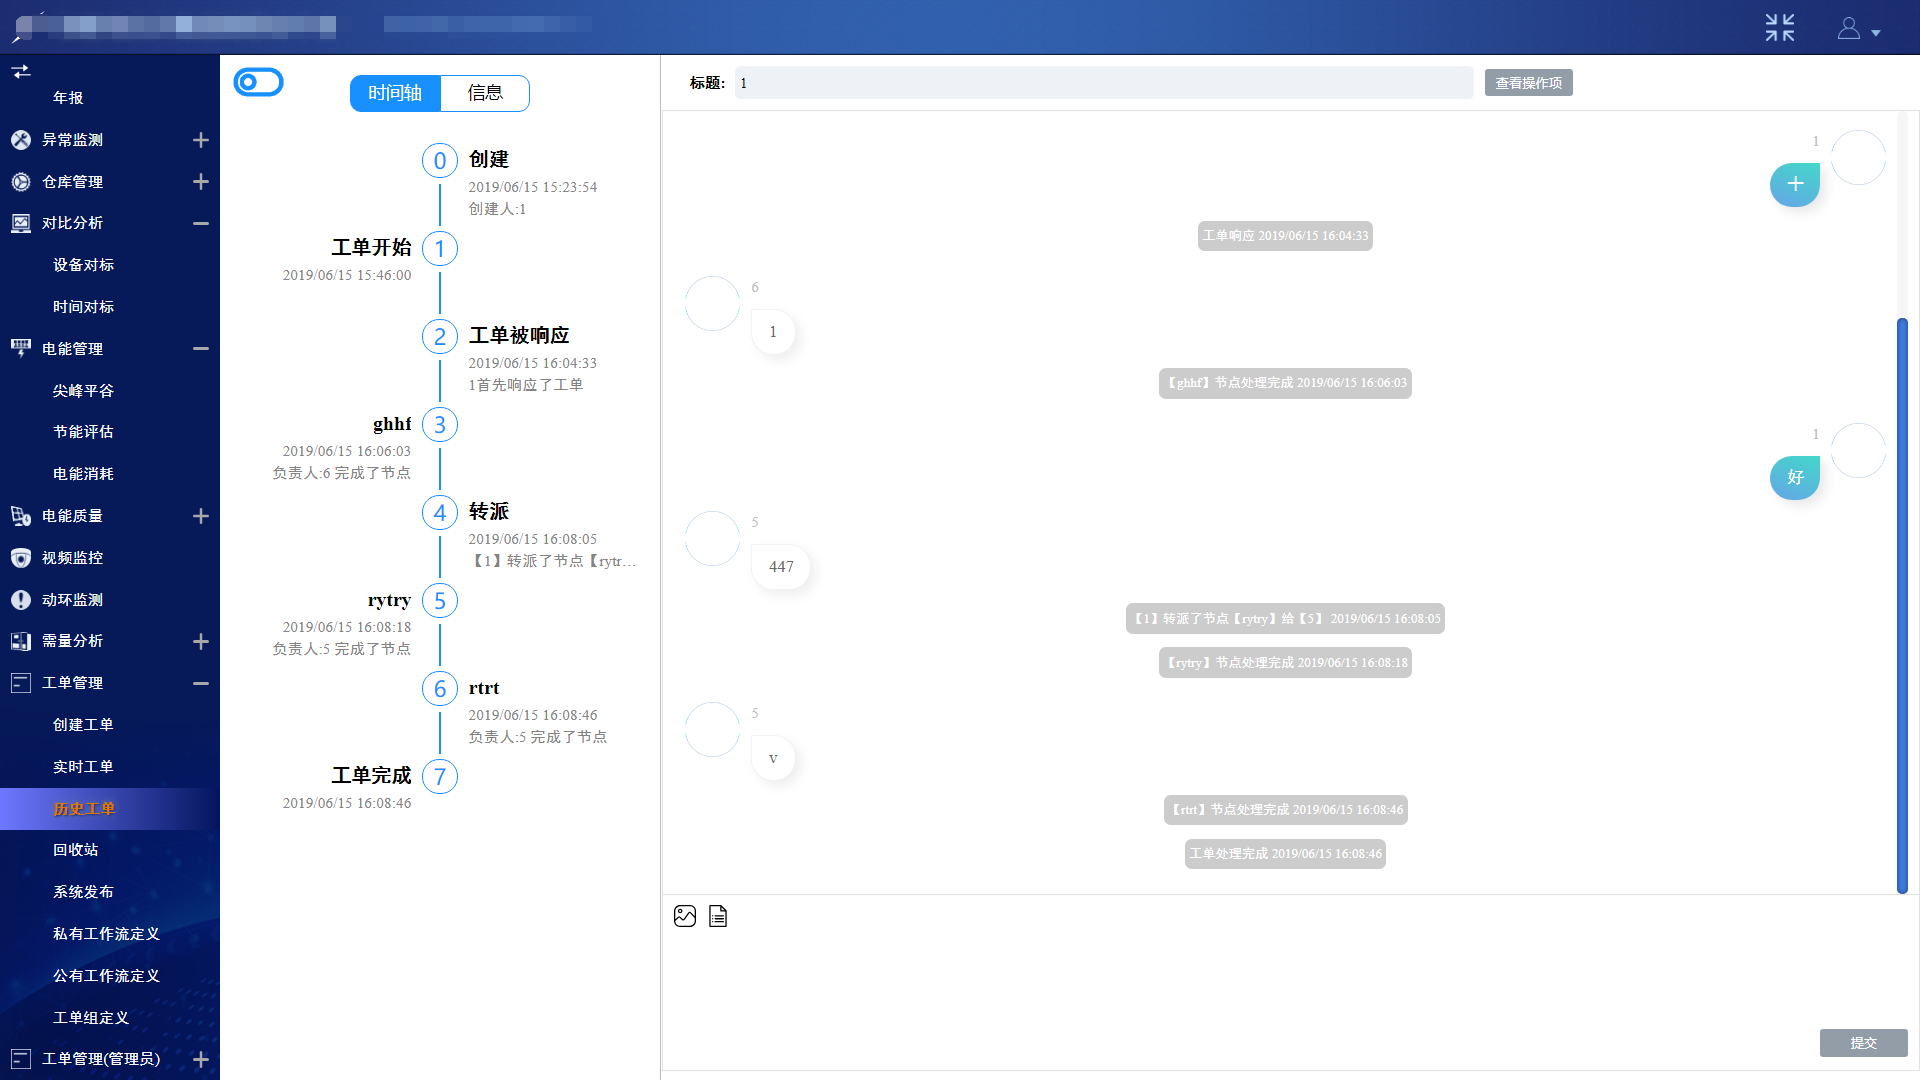
Task: Switch to the 信息 tab
Action: tap(485, 93)
